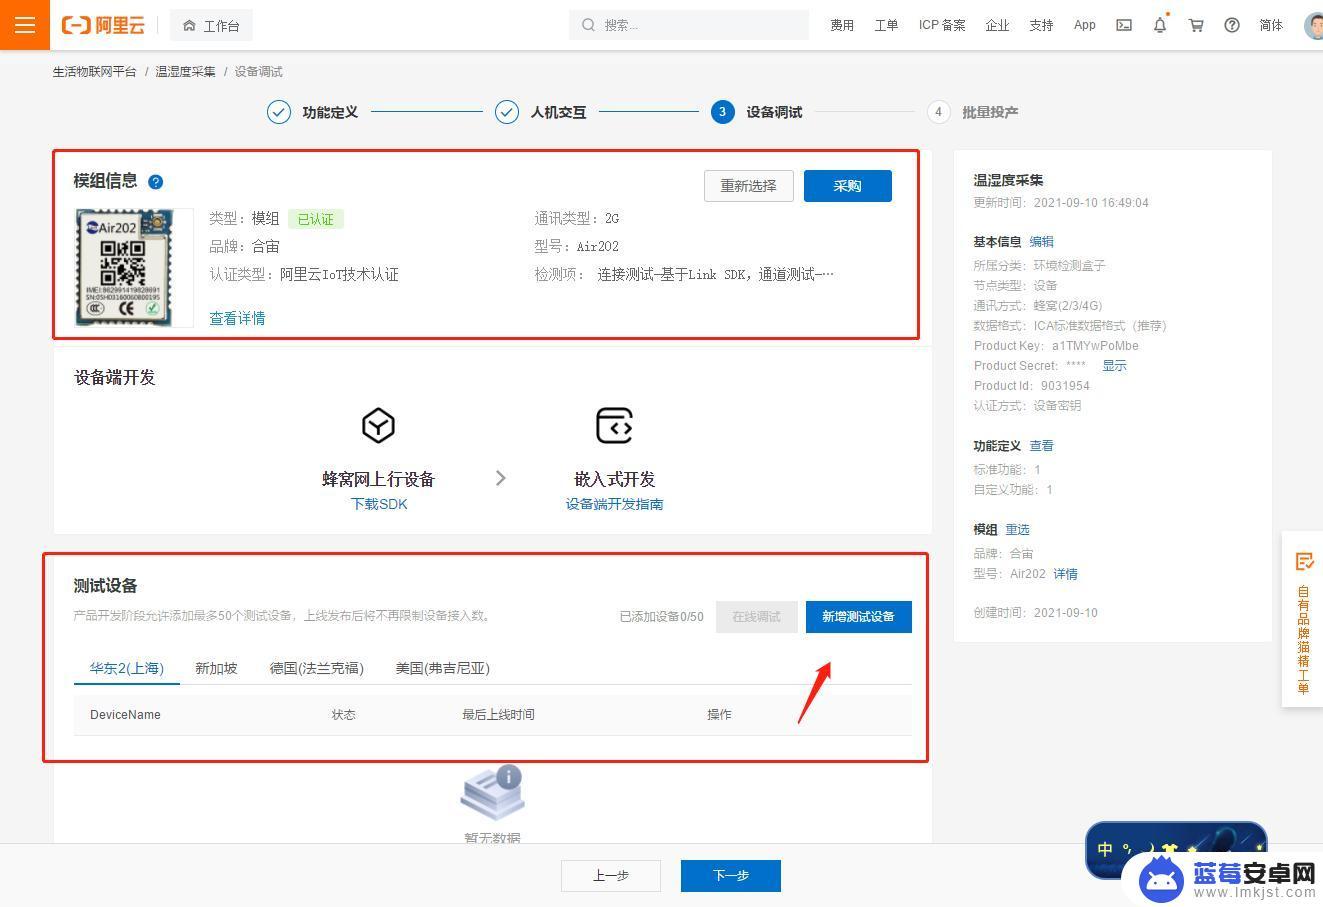Viewport: 1323px width, 907px height.
Task: Click the 状态 column header
Action: click(x=343, y=715)
